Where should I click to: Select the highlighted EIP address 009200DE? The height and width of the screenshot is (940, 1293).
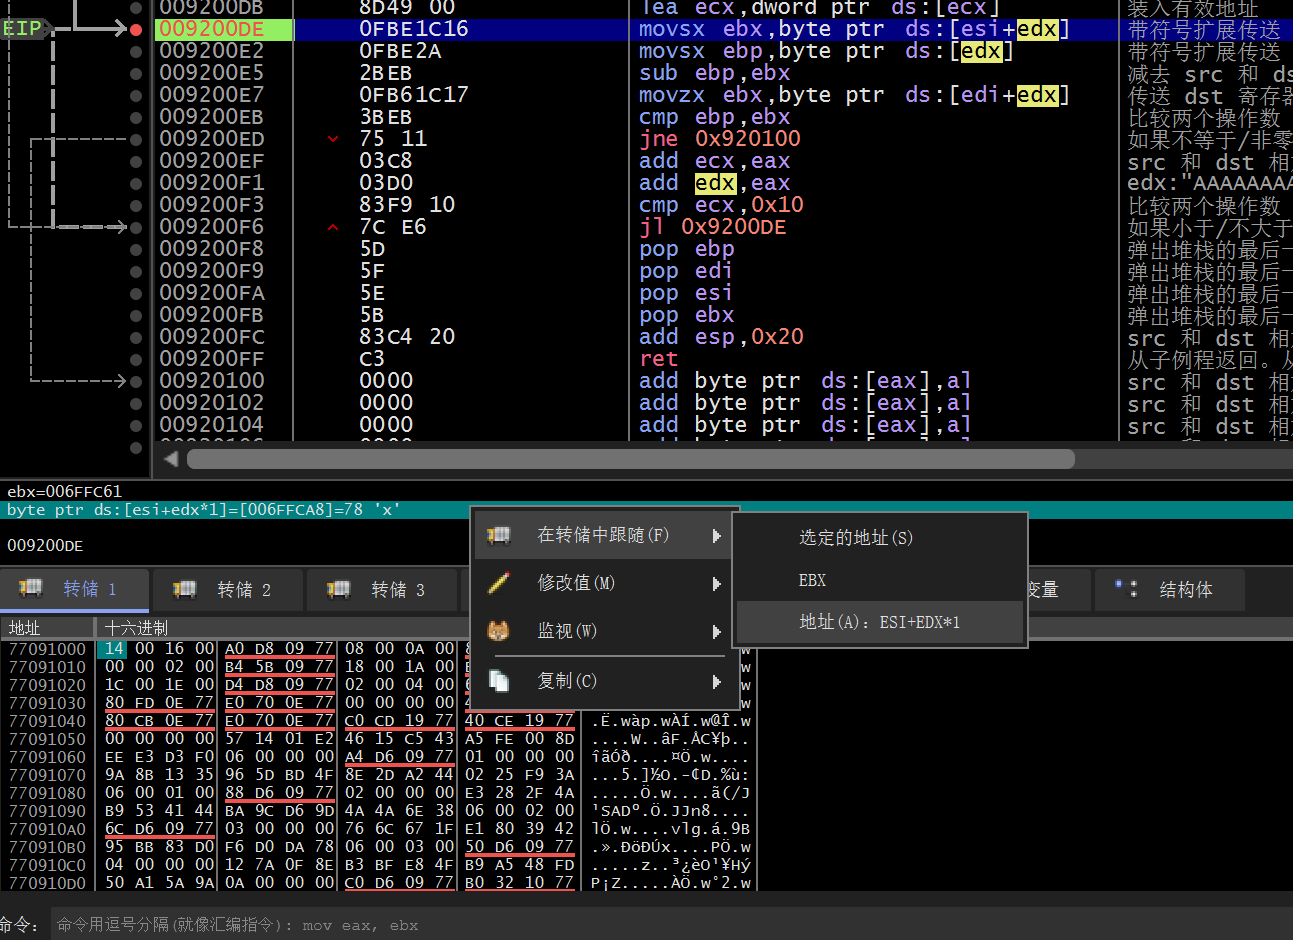point(212,29)
